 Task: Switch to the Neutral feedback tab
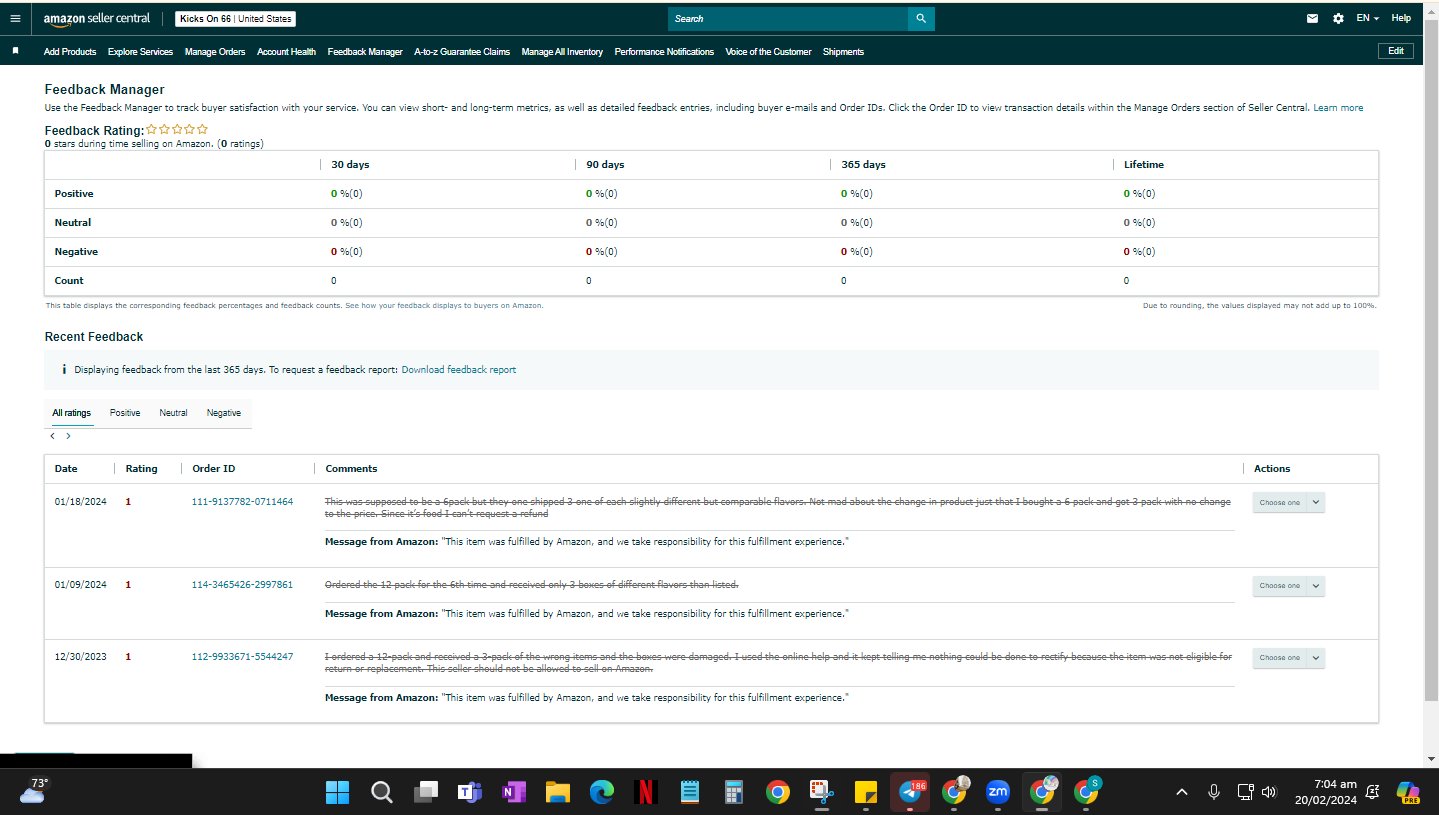[174, 413]
